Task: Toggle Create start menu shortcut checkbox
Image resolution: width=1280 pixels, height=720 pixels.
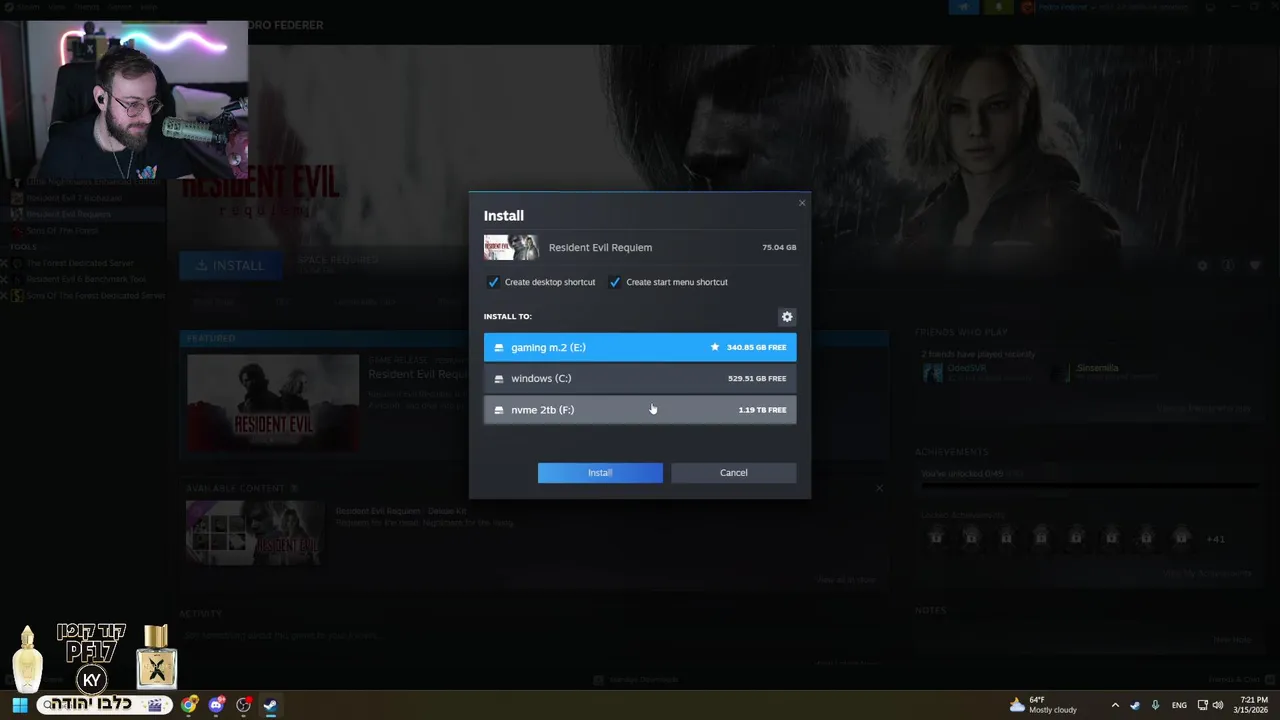Action: point(615,282)
